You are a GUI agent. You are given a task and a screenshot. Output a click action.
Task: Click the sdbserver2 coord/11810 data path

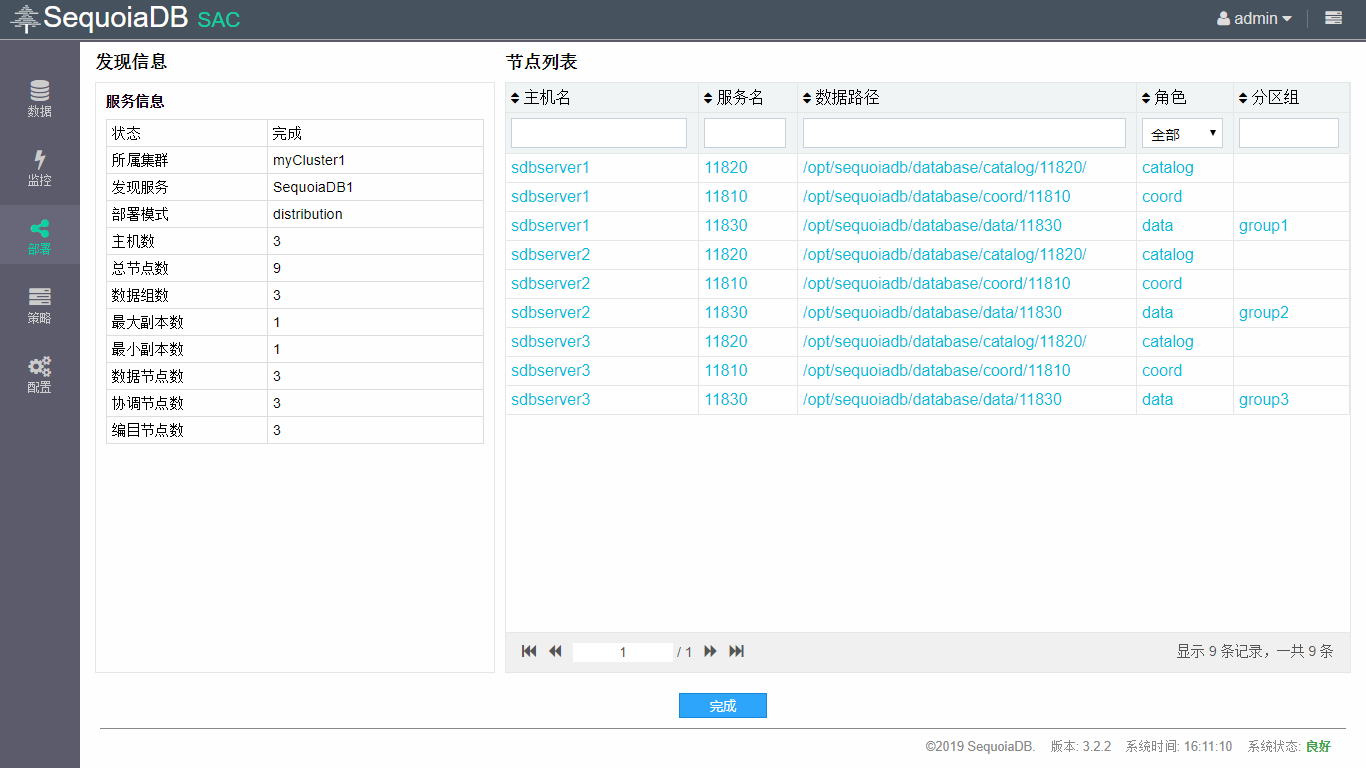937,284
